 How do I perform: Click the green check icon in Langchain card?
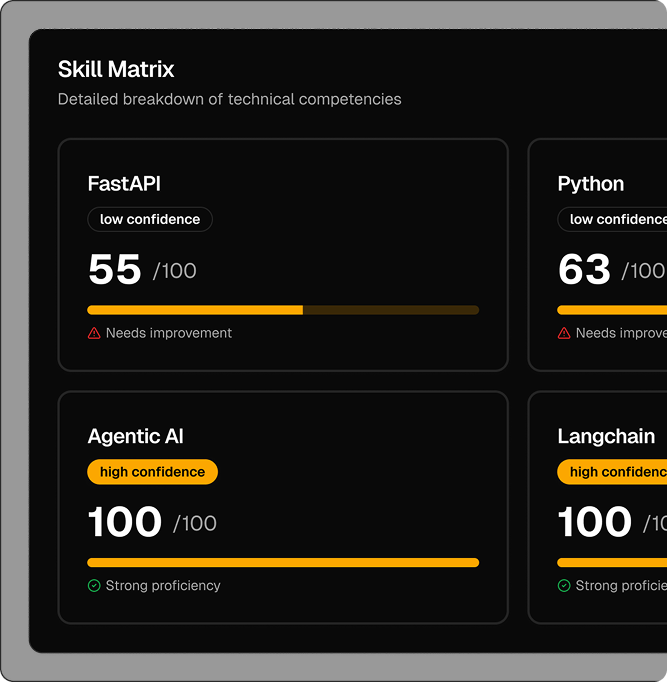click(564, 586)
